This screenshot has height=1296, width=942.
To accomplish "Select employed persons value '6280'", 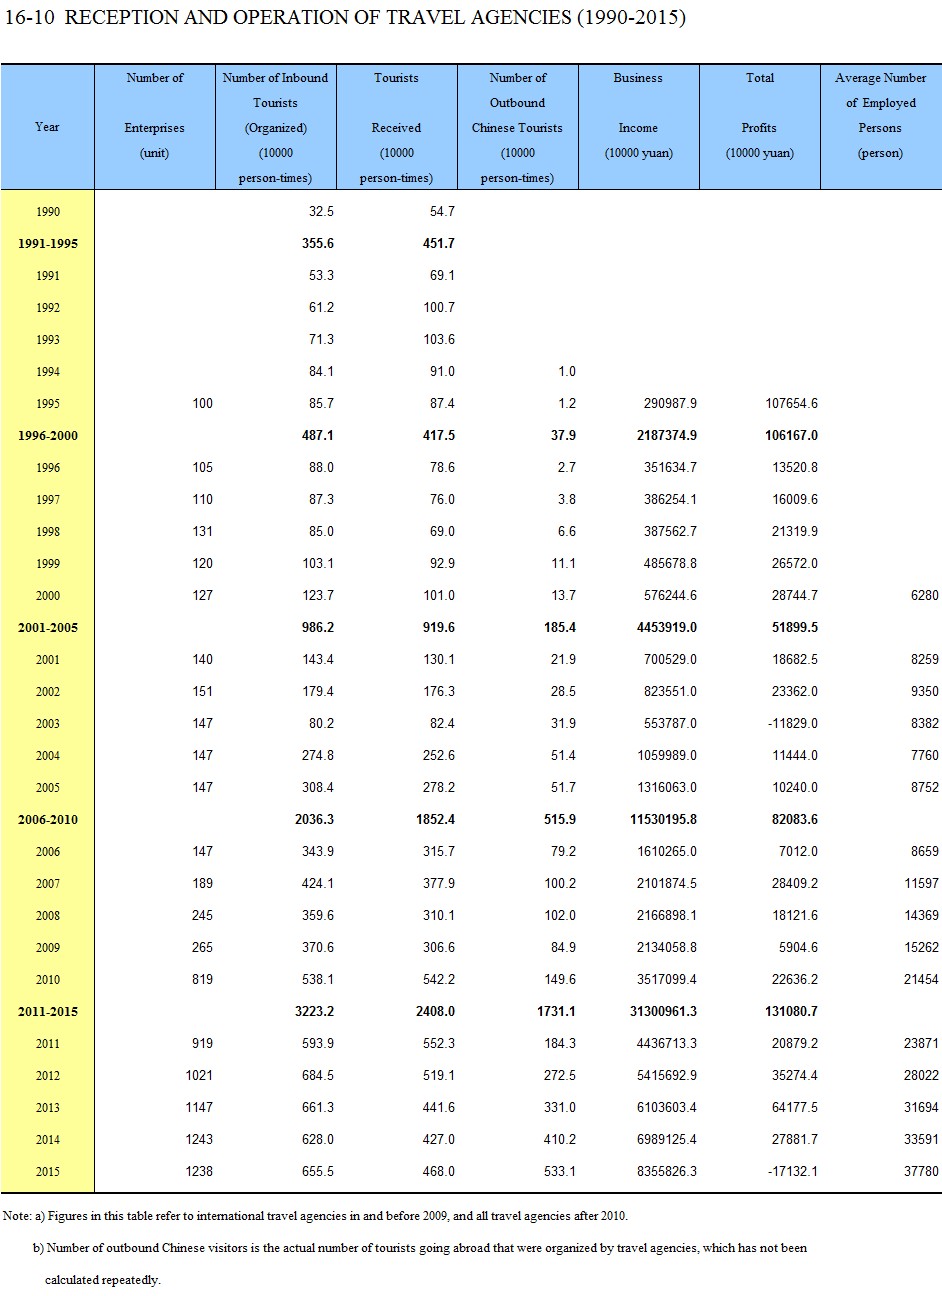I will [925, 596].
